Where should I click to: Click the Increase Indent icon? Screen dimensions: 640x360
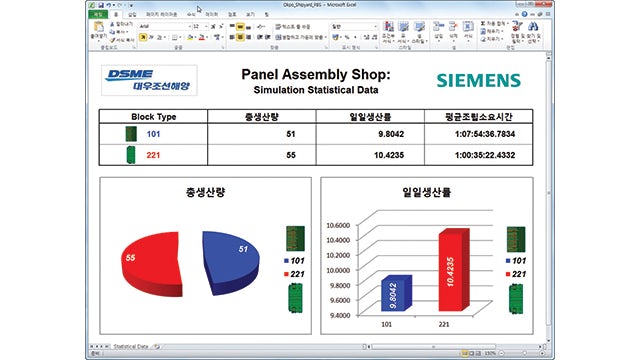click(267, 37)
